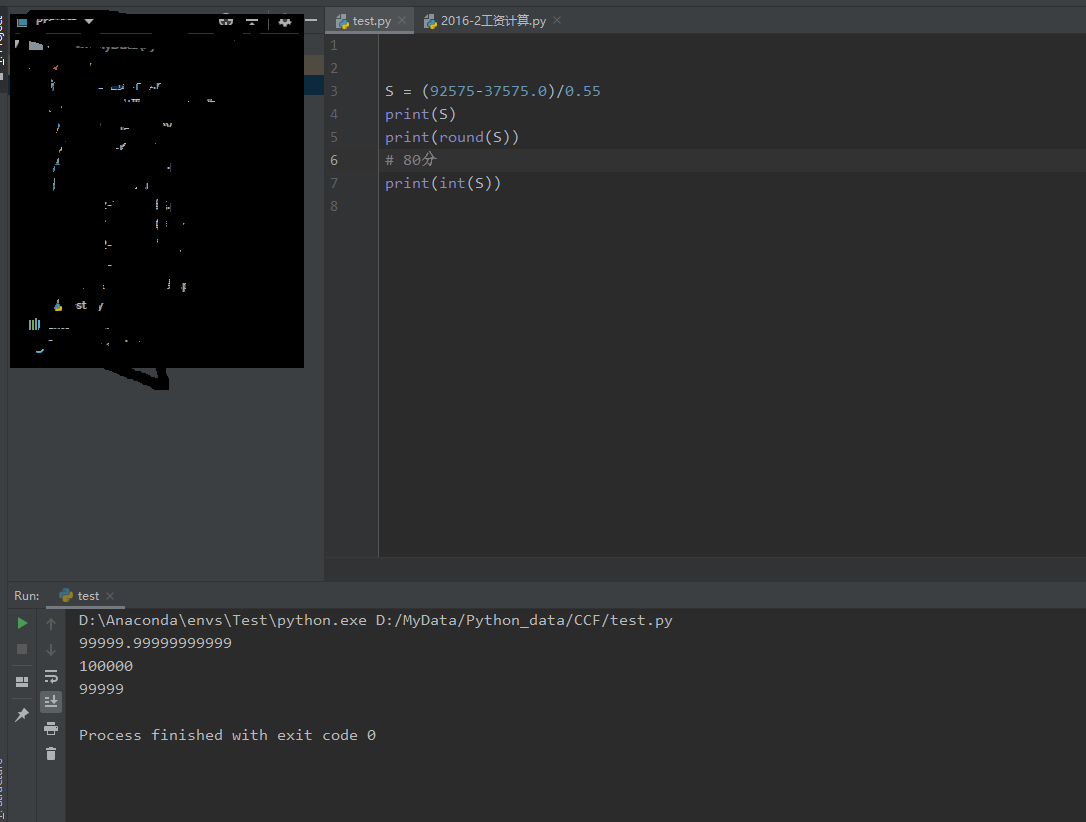Select the test tab in Run panel
This screenshot has width=1086, height=822.
88,596
